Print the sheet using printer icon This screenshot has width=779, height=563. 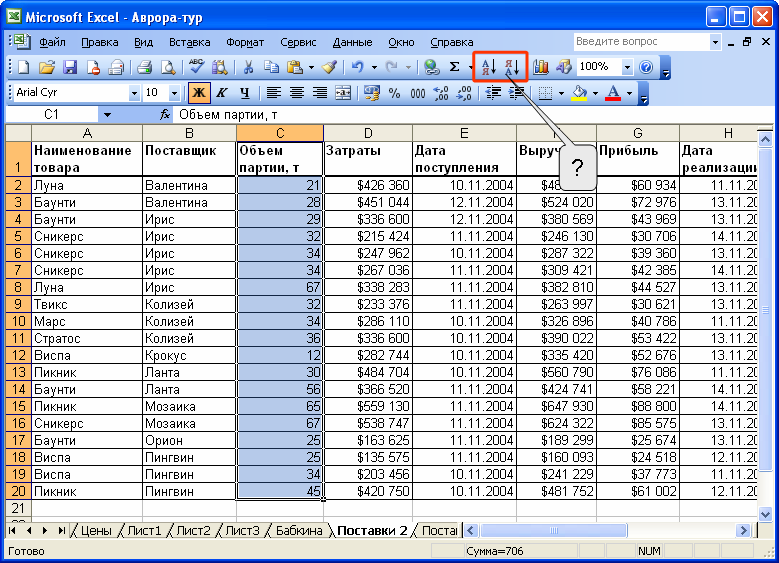(144, 67)
